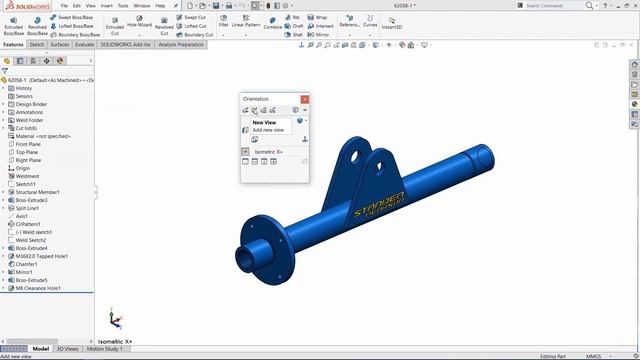Image resolution: width=640 pixels, height=360 pixels.
Task: Open the Motion Study 1 tab
Action: pos(104,349)
